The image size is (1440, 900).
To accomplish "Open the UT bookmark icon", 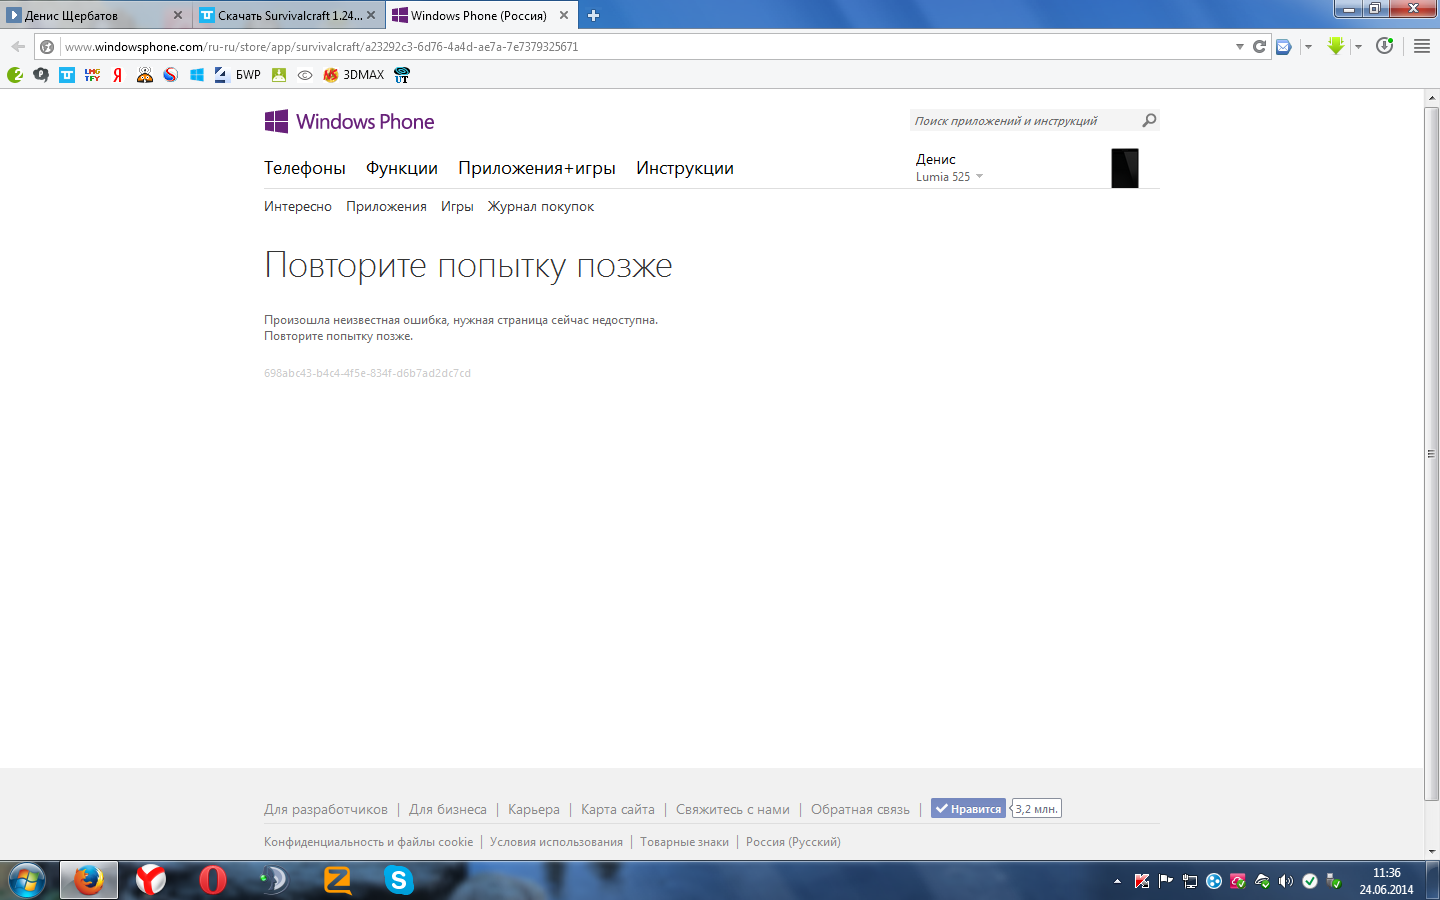I will (402, 75).
